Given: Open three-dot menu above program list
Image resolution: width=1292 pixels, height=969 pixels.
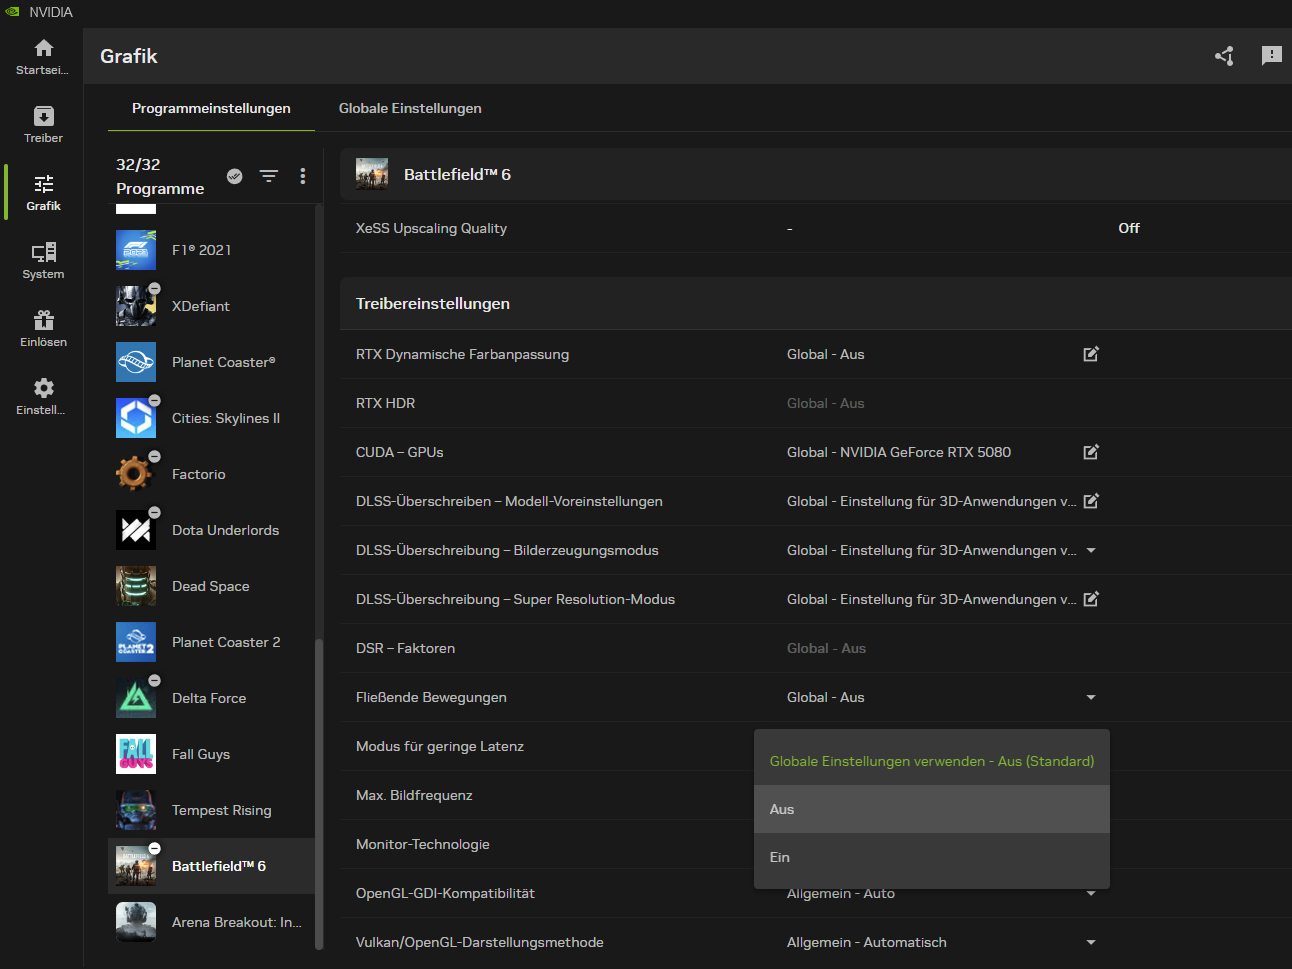Looking at the screenshot, I should 303,176.
